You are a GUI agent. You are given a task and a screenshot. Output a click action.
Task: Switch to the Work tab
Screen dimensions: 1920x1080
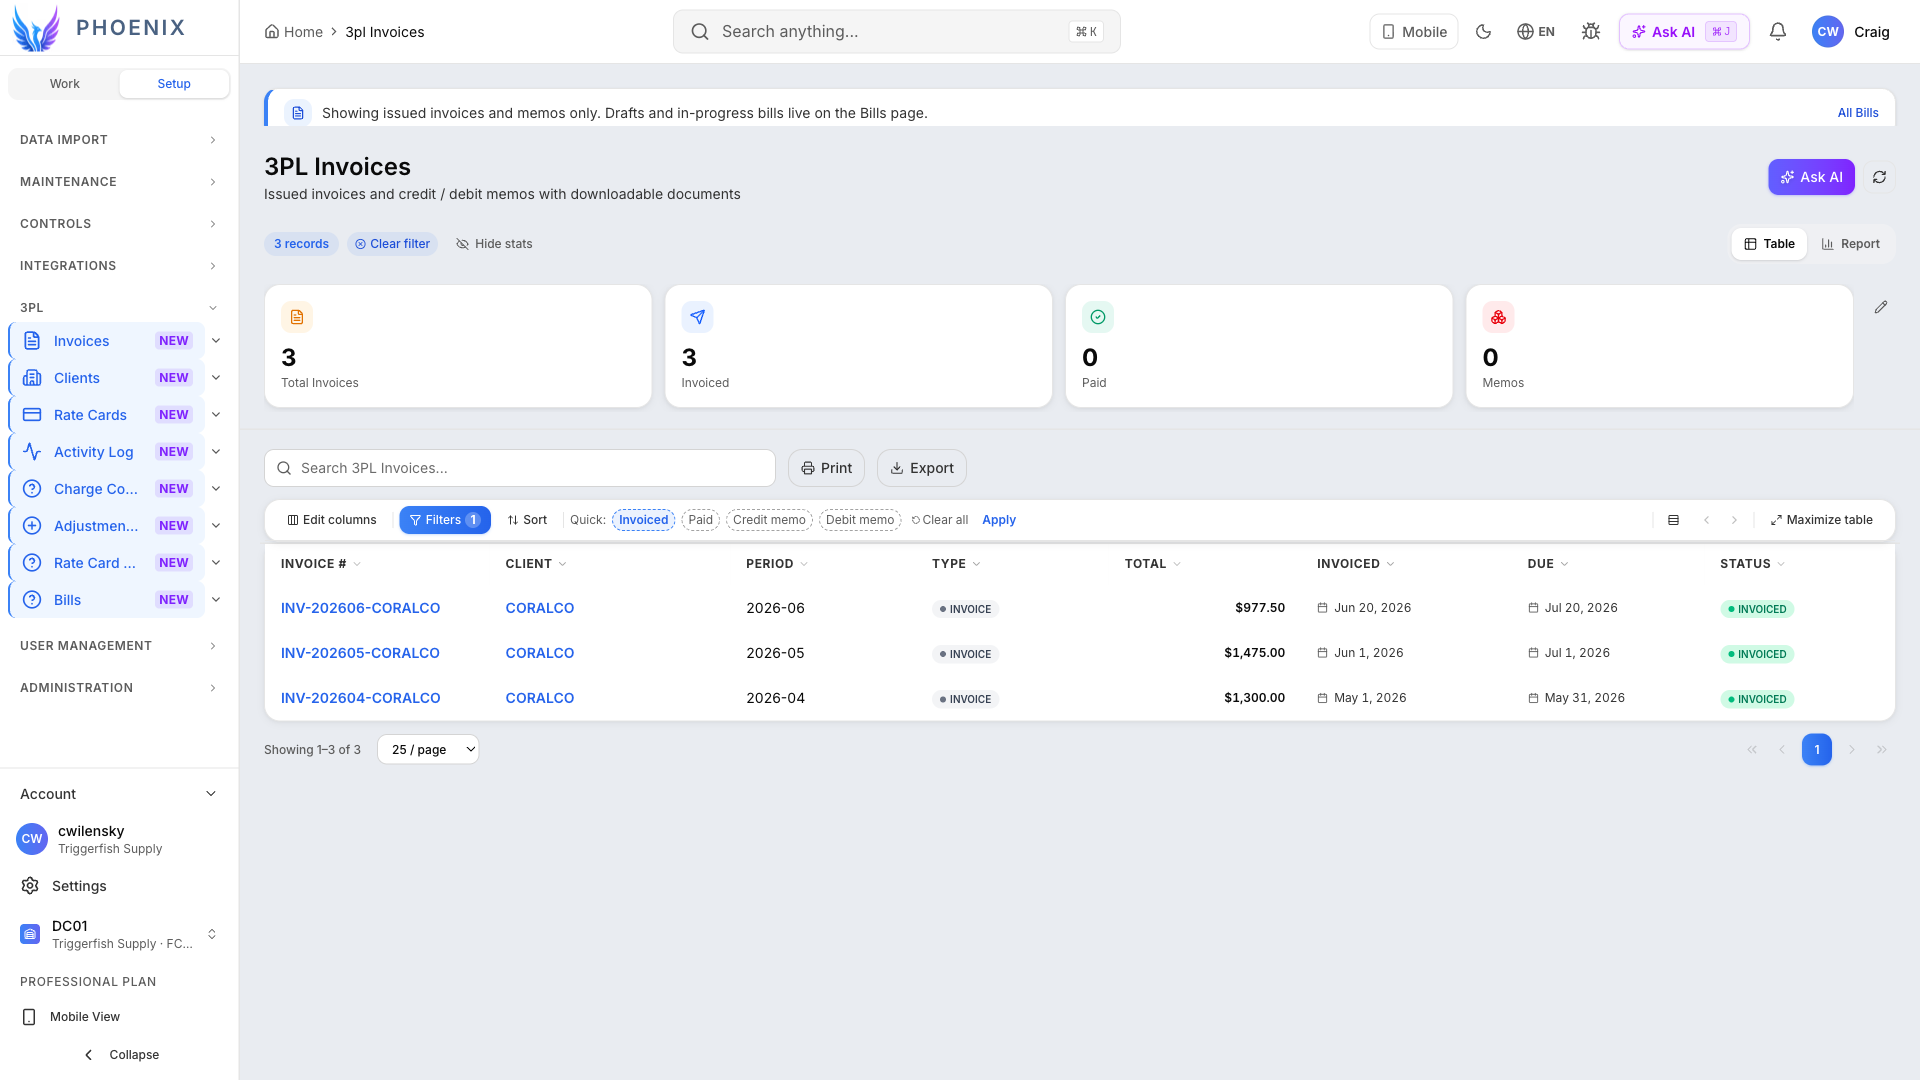65,84
